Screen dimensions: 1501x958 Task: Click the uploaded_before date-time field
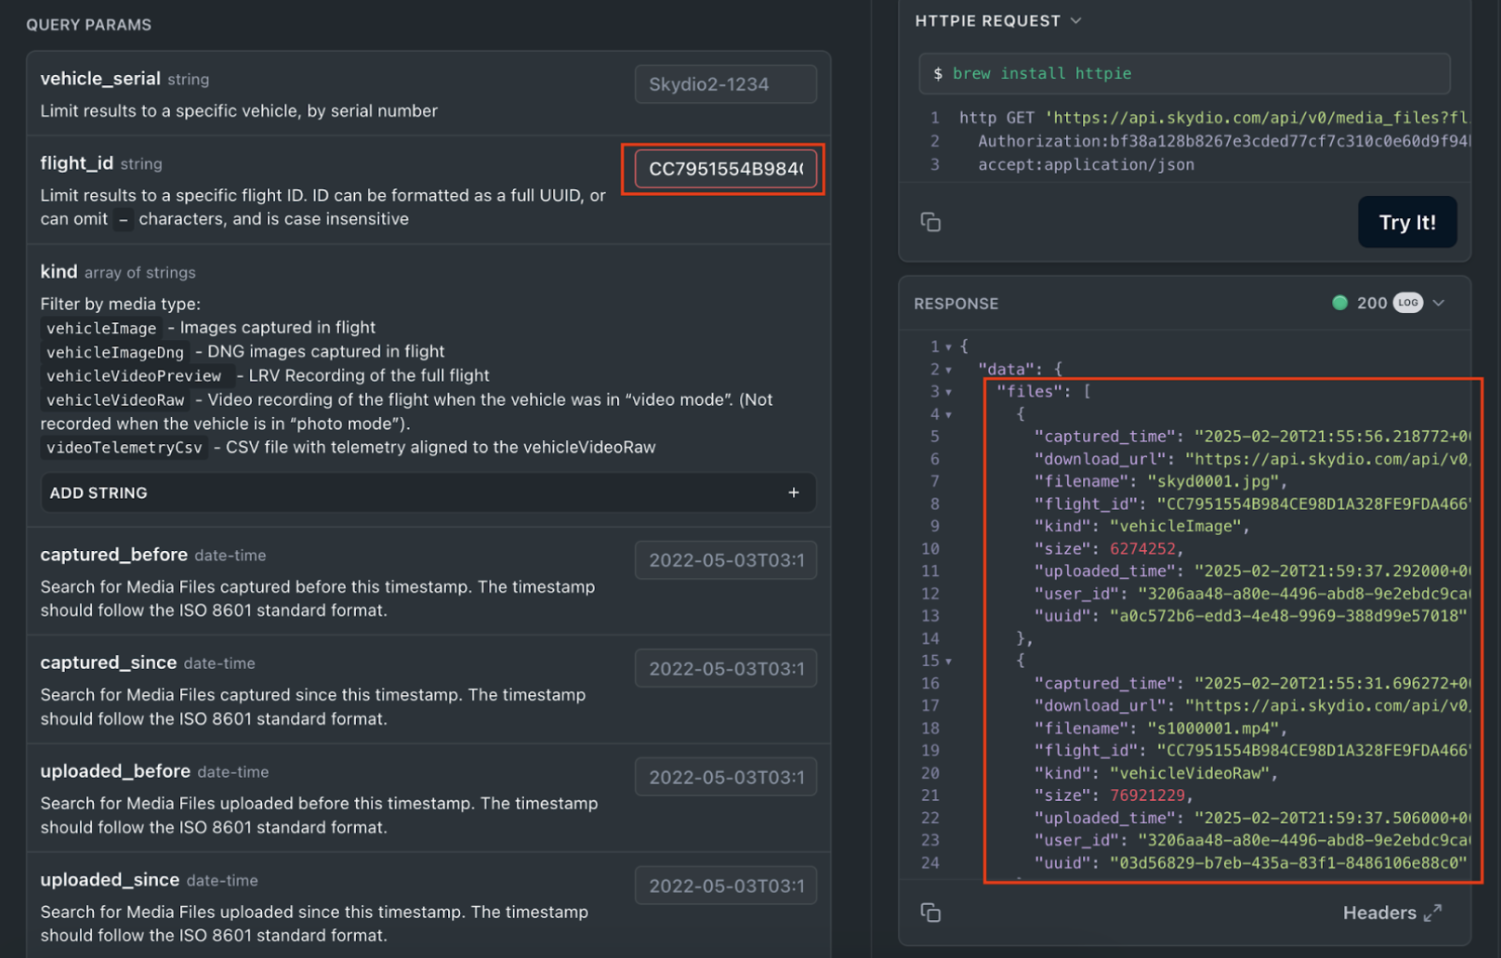click(725, 777)
